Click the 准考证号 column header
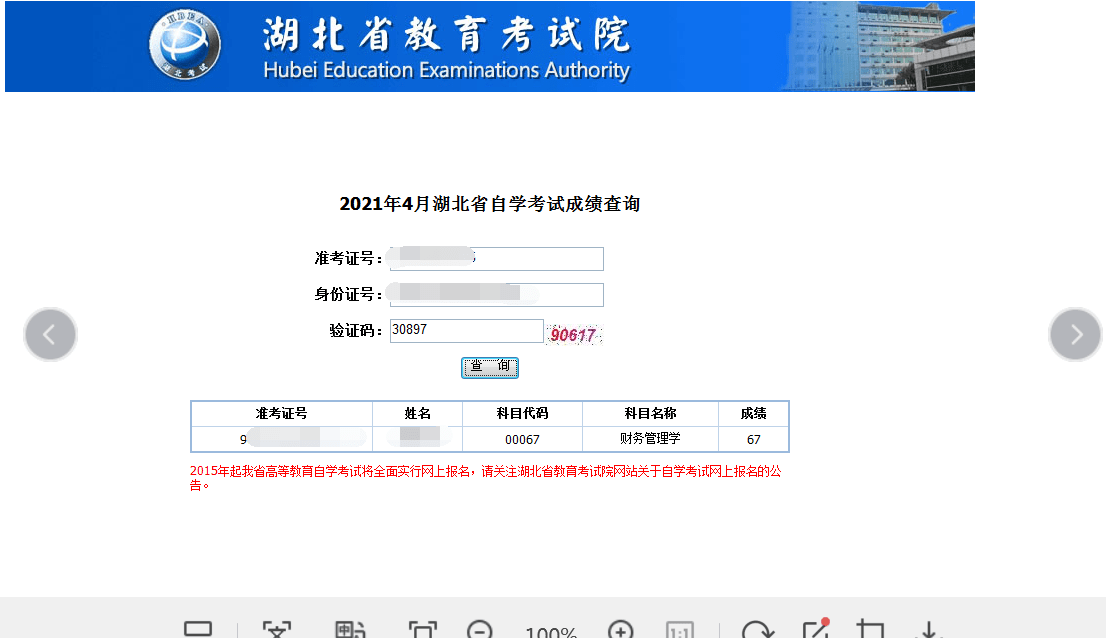Screen dimensions: 1106x638 pyautogui.click(x=281, y=414)
